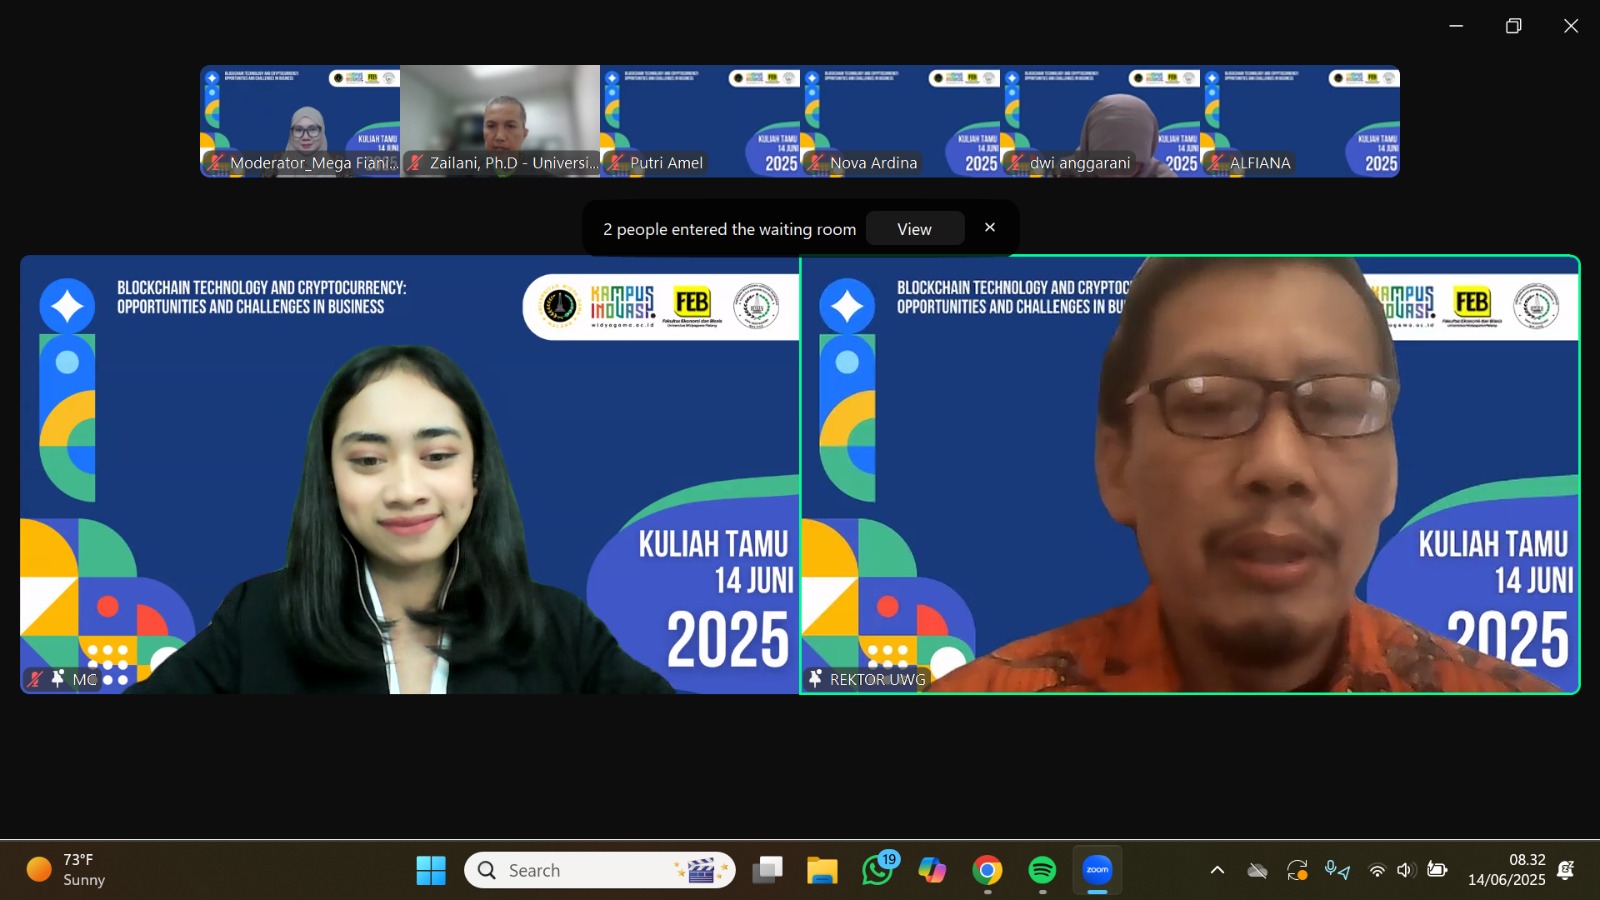Open WhatsApp from the taskbar
The height and width of the screenshot is (900, 1600).
877,870
